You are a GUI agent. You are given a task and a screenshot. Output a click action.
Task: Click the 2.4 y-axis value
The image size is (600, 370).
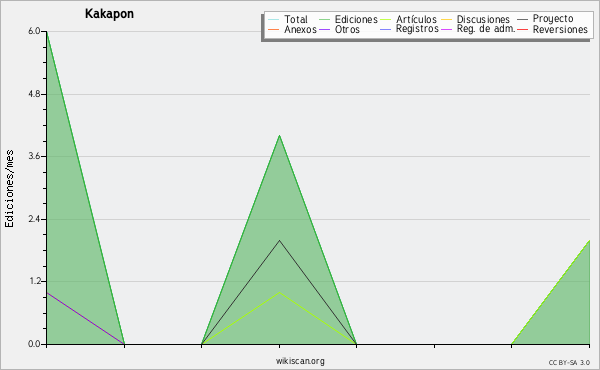click(x=34, y=219)
